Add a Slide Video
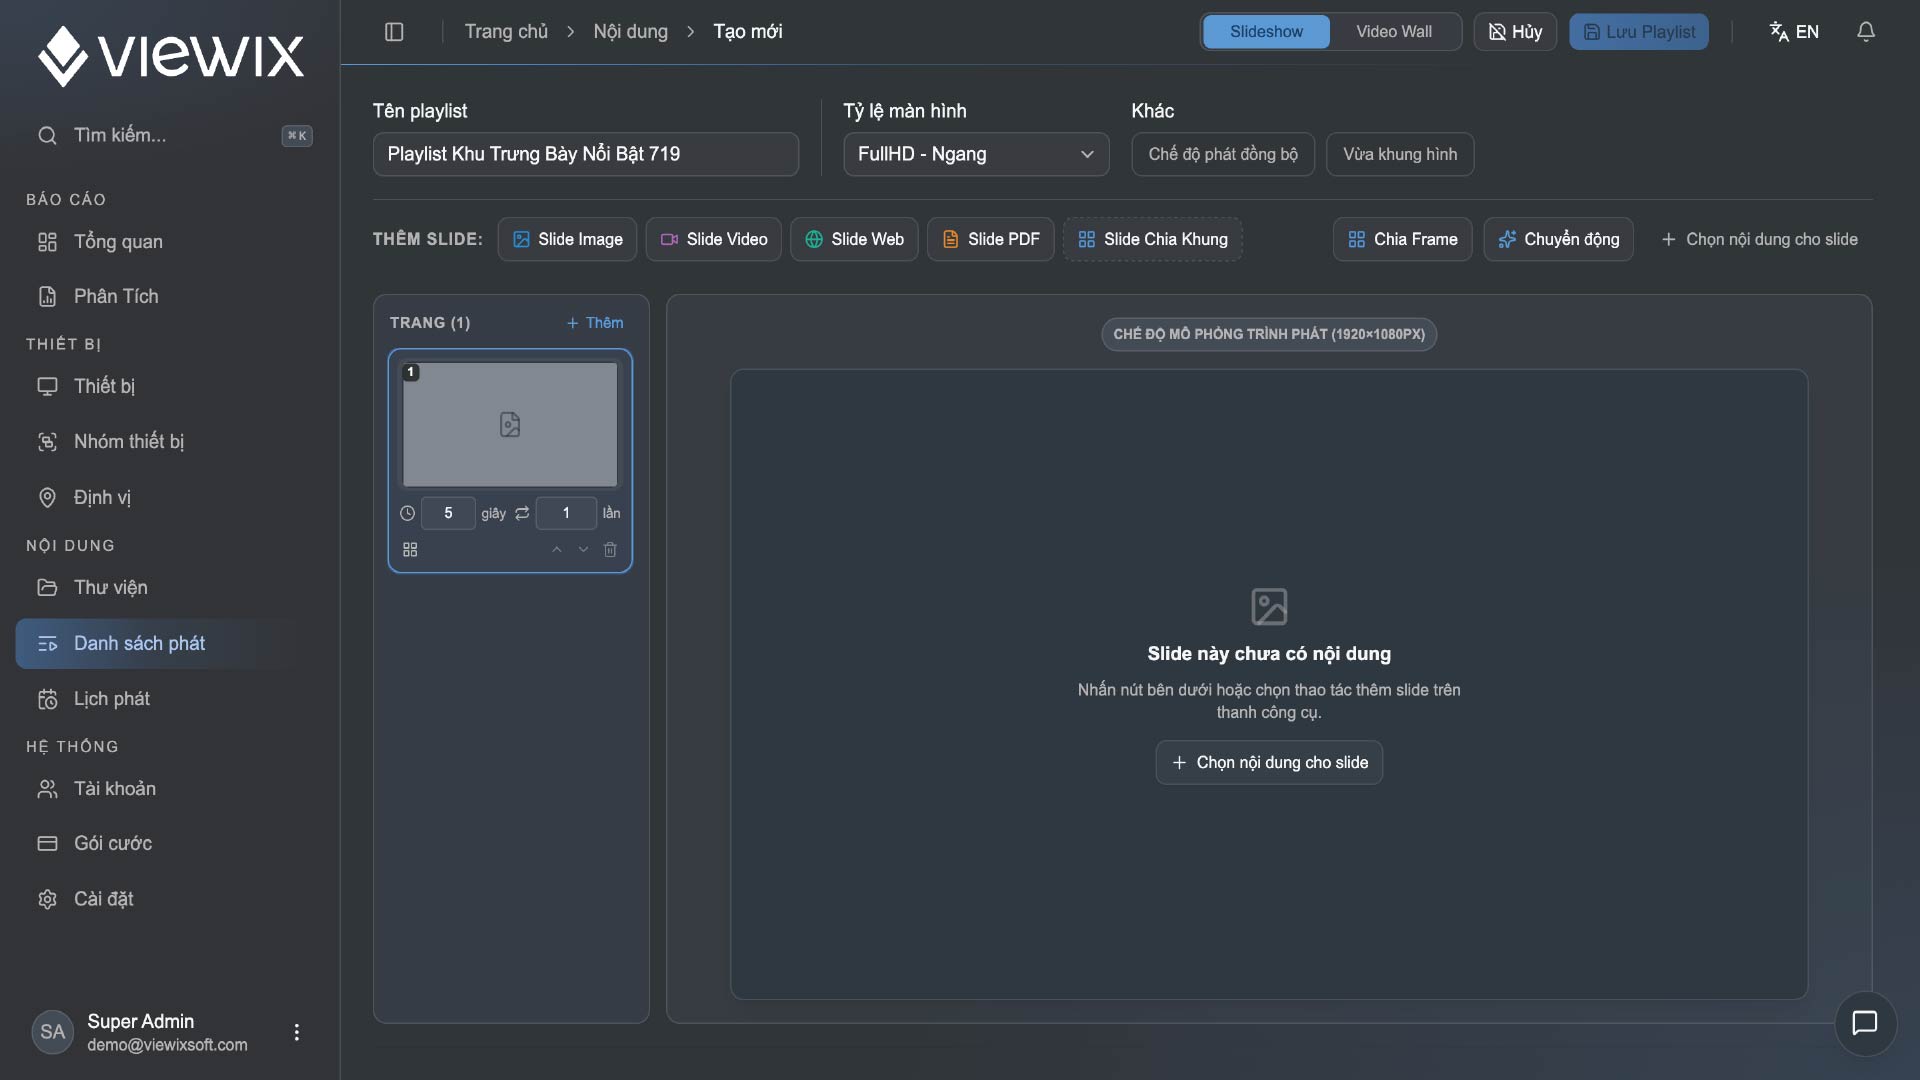This screenshot has height=1080, width=1920. tap(714, 239)
